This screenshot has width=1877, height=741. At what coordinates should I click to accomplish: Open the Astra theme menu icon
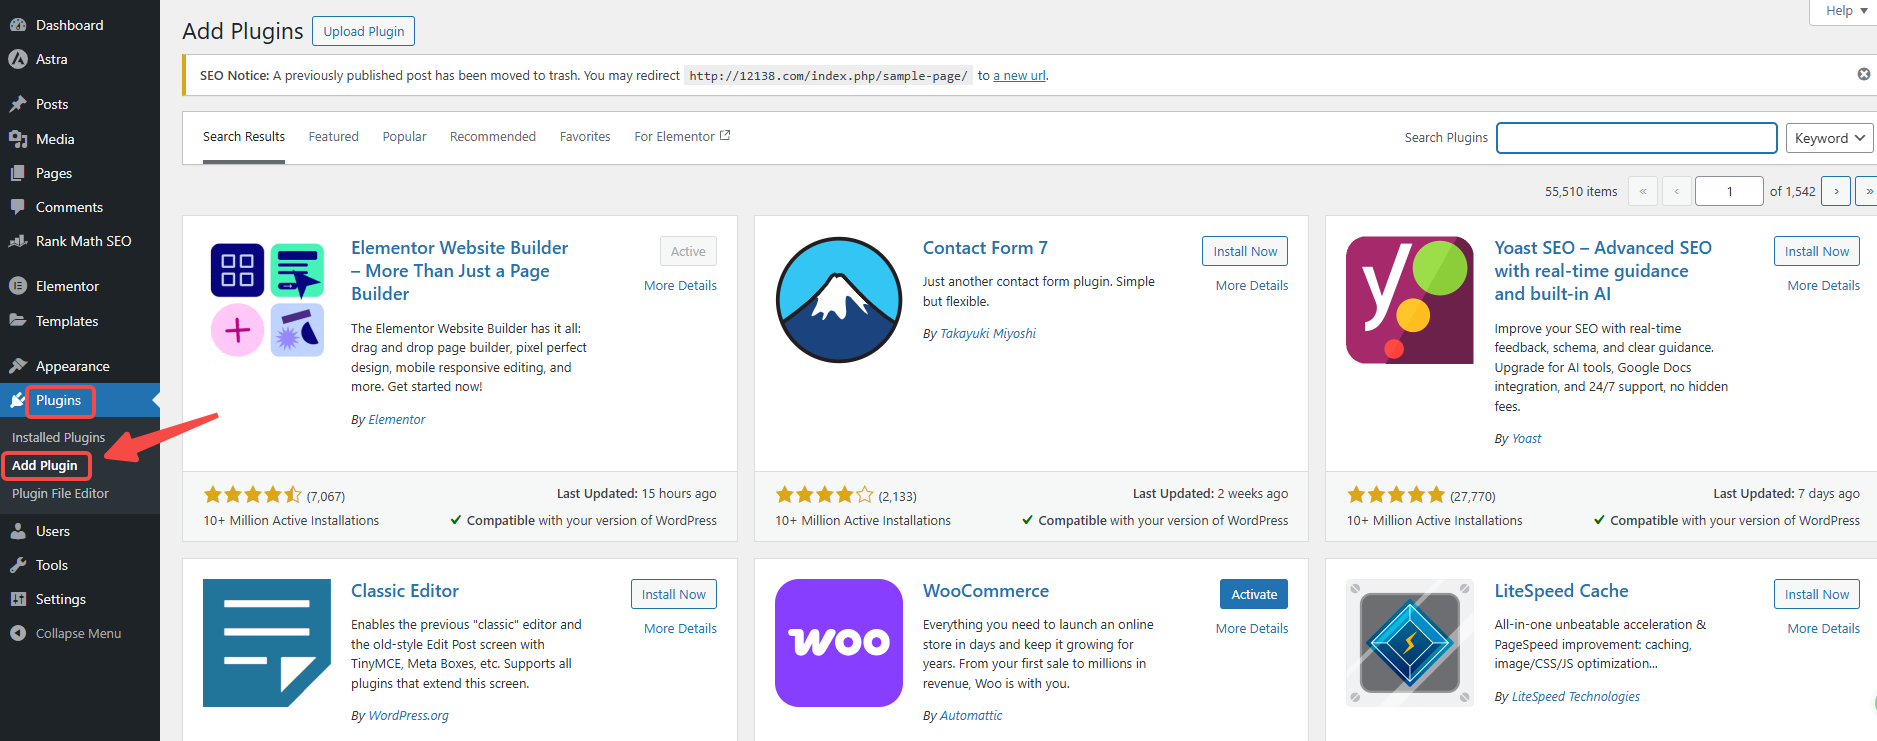(18, 59)
